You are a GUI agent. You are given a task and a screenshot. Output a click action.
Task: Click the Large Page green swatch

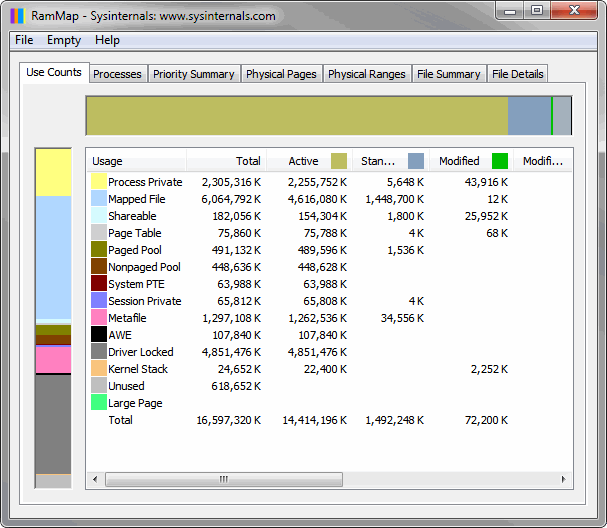99,403
